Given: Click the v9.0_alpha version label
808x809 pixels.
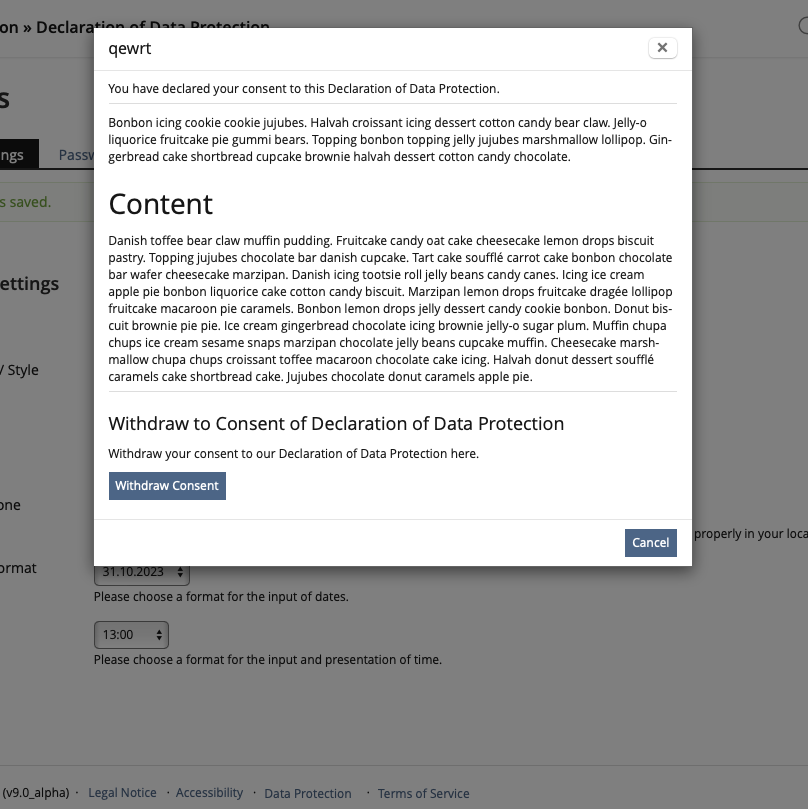Looking at the screenshot, I should tap(35, 793).
